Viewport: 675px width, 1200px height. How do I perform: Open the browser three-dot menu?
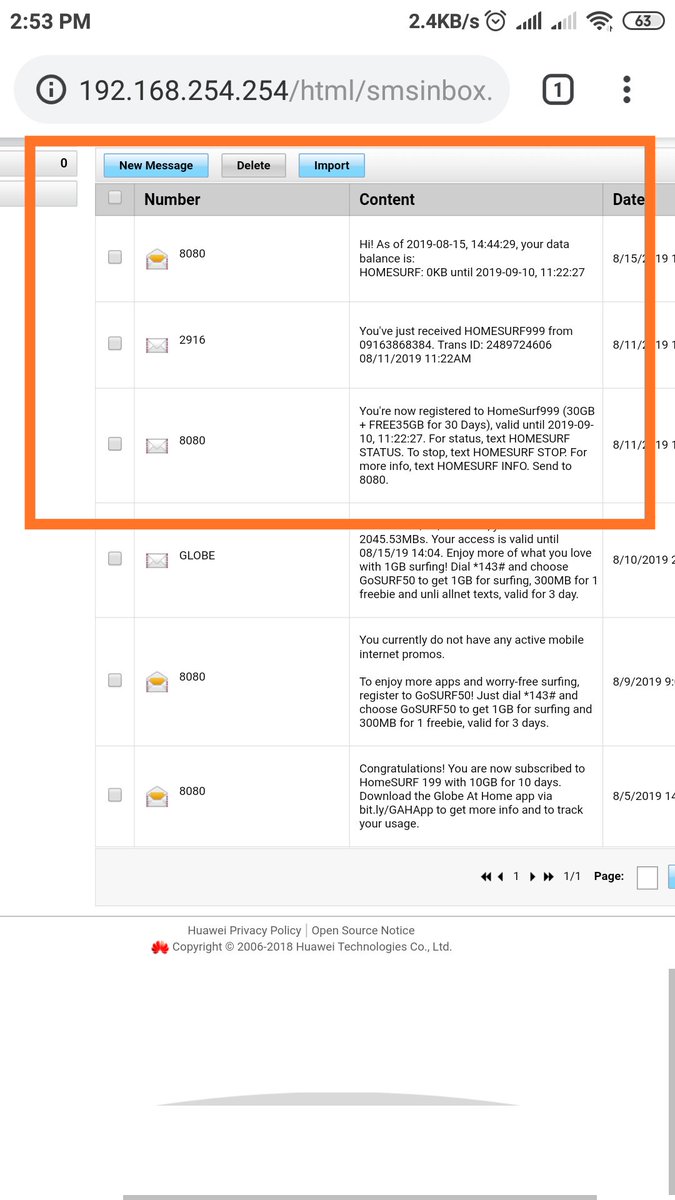tap(627, 90)
